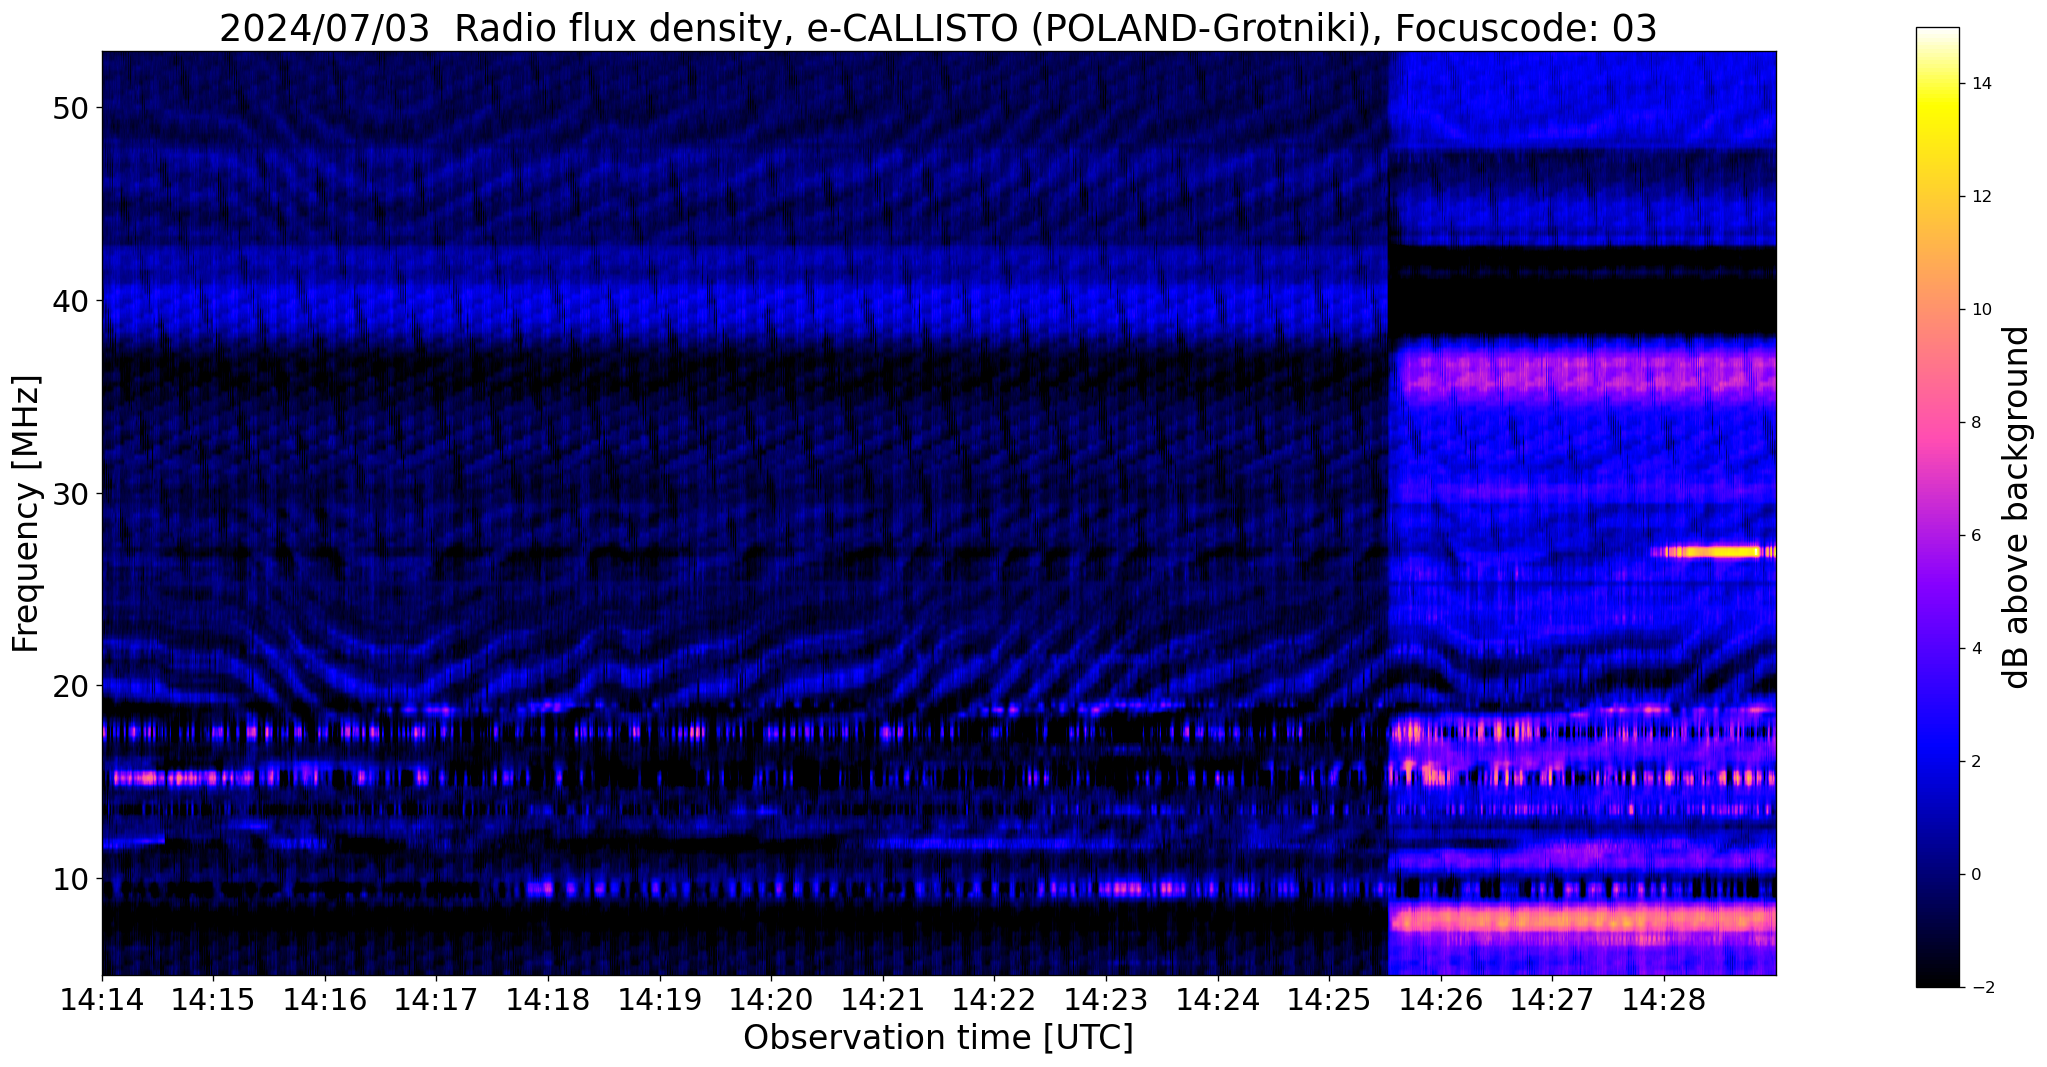This screenshot has height=1067, width=2047.
Task: Click the colorbar tick label 12
Action: pyautogui.click(x=1980, y=197)
